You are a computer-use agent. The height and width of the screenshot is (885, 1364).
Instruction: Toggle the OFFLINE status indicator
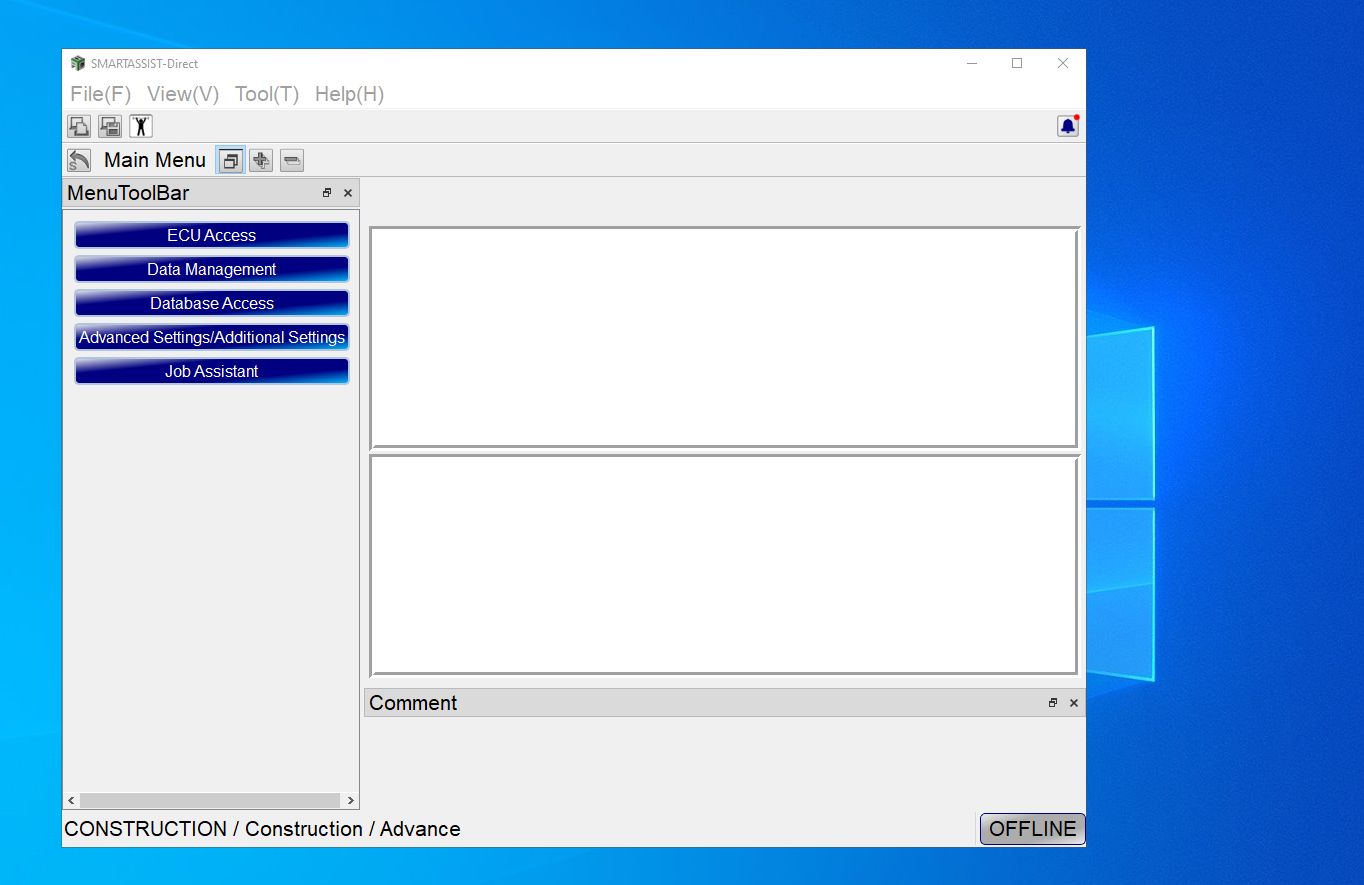(x=1032, y=828)
